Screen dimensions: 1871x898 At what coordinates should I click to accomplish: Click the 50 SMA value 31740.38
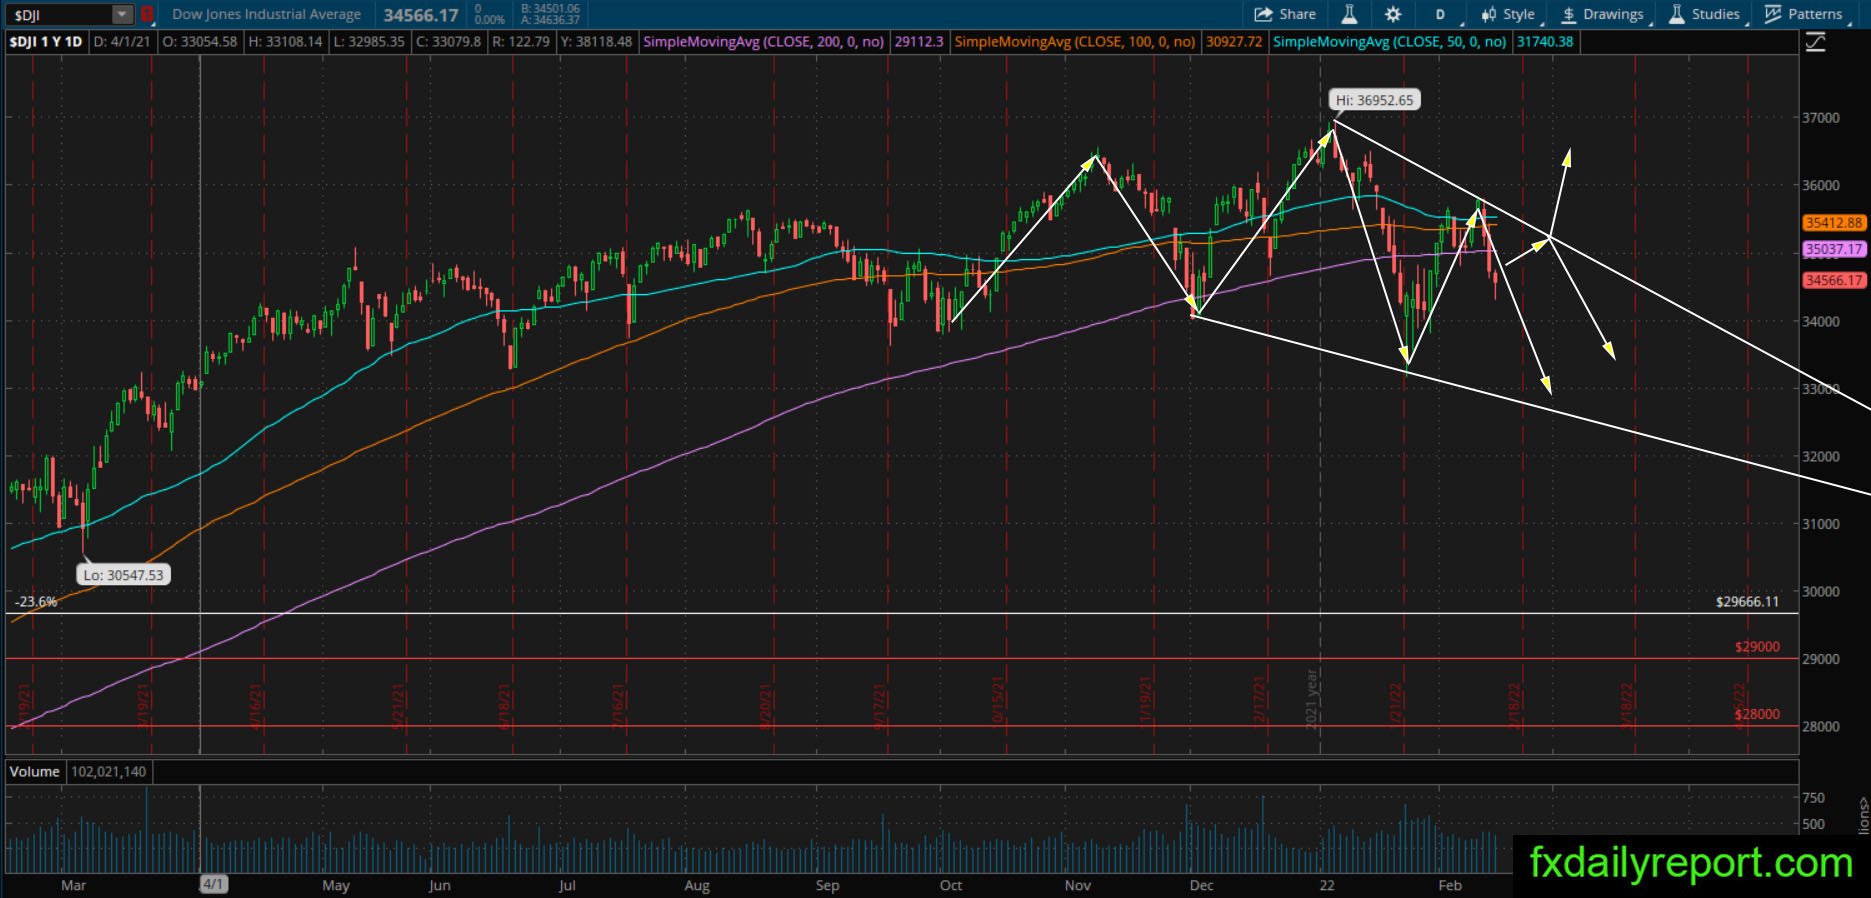pos(1545,42)
